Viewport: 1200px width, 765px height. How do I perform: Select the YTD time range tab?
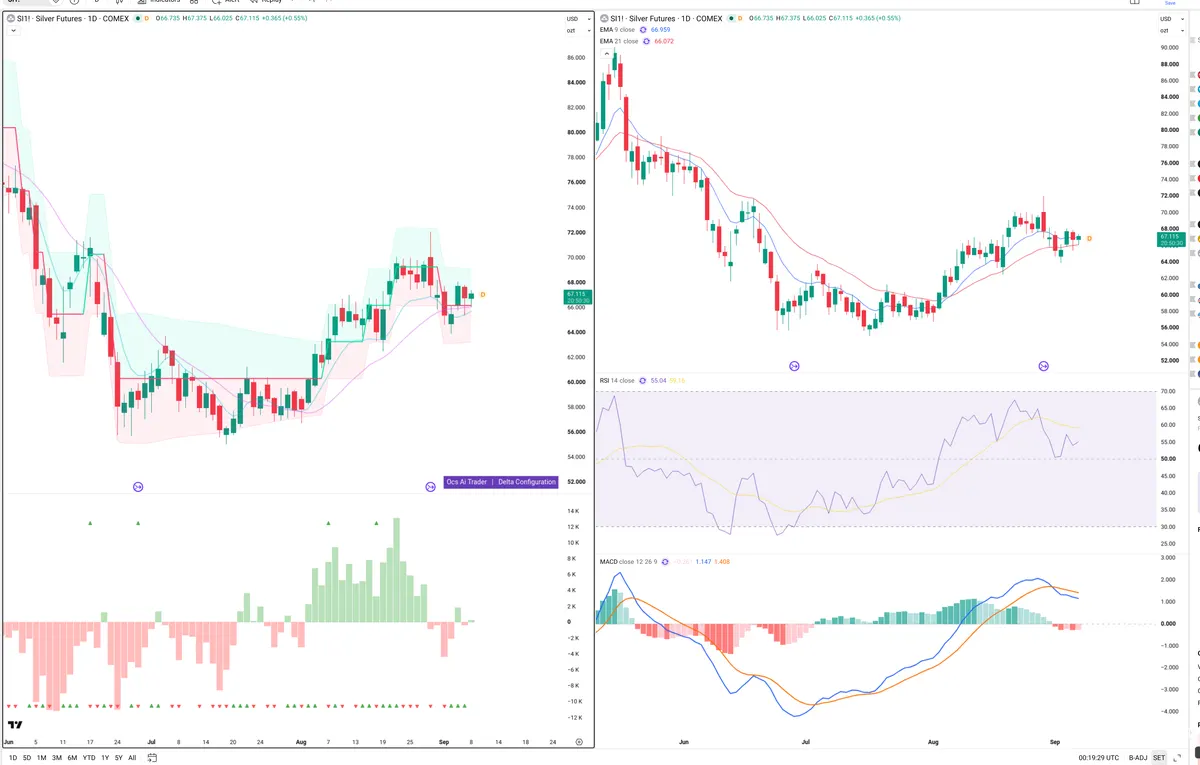click(89, 758)
